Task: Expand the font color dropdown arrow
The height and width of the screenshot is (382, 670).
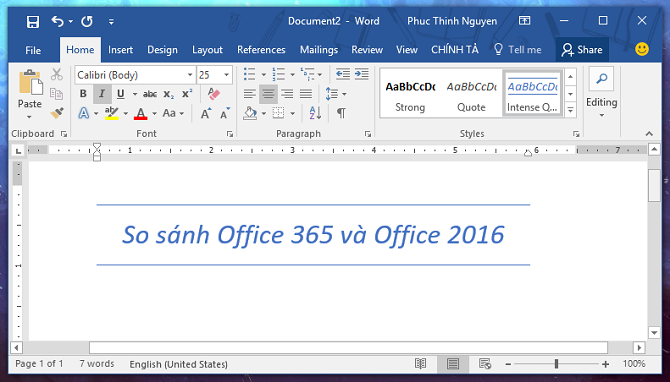Action: point(154,114)
